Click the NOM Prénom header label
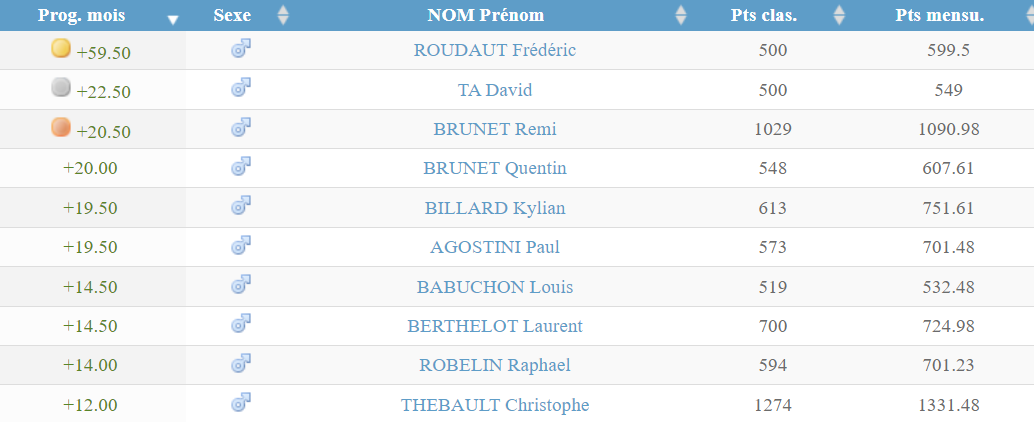The width and height of the screenshot is (1034, 422). (x=486, y=15)
